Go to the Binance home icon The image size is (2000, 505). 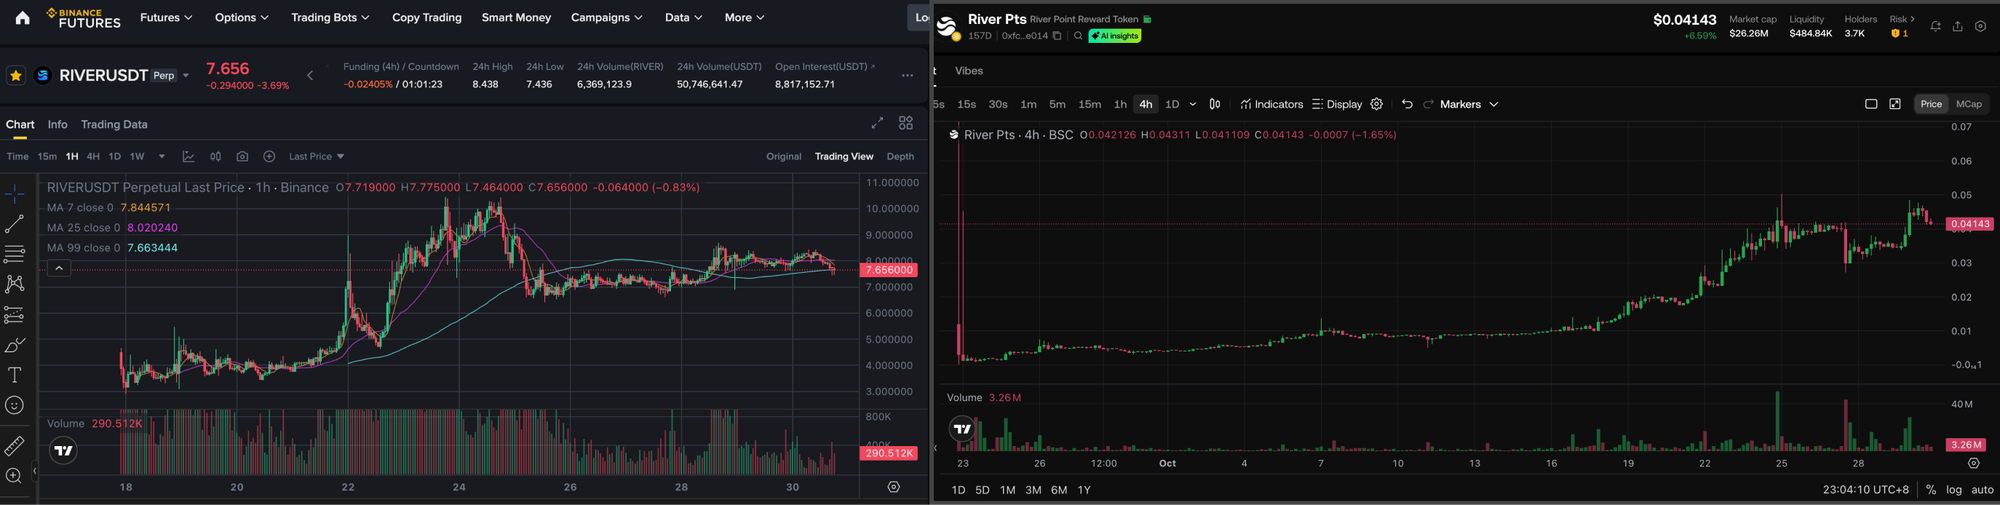[23, 18]
